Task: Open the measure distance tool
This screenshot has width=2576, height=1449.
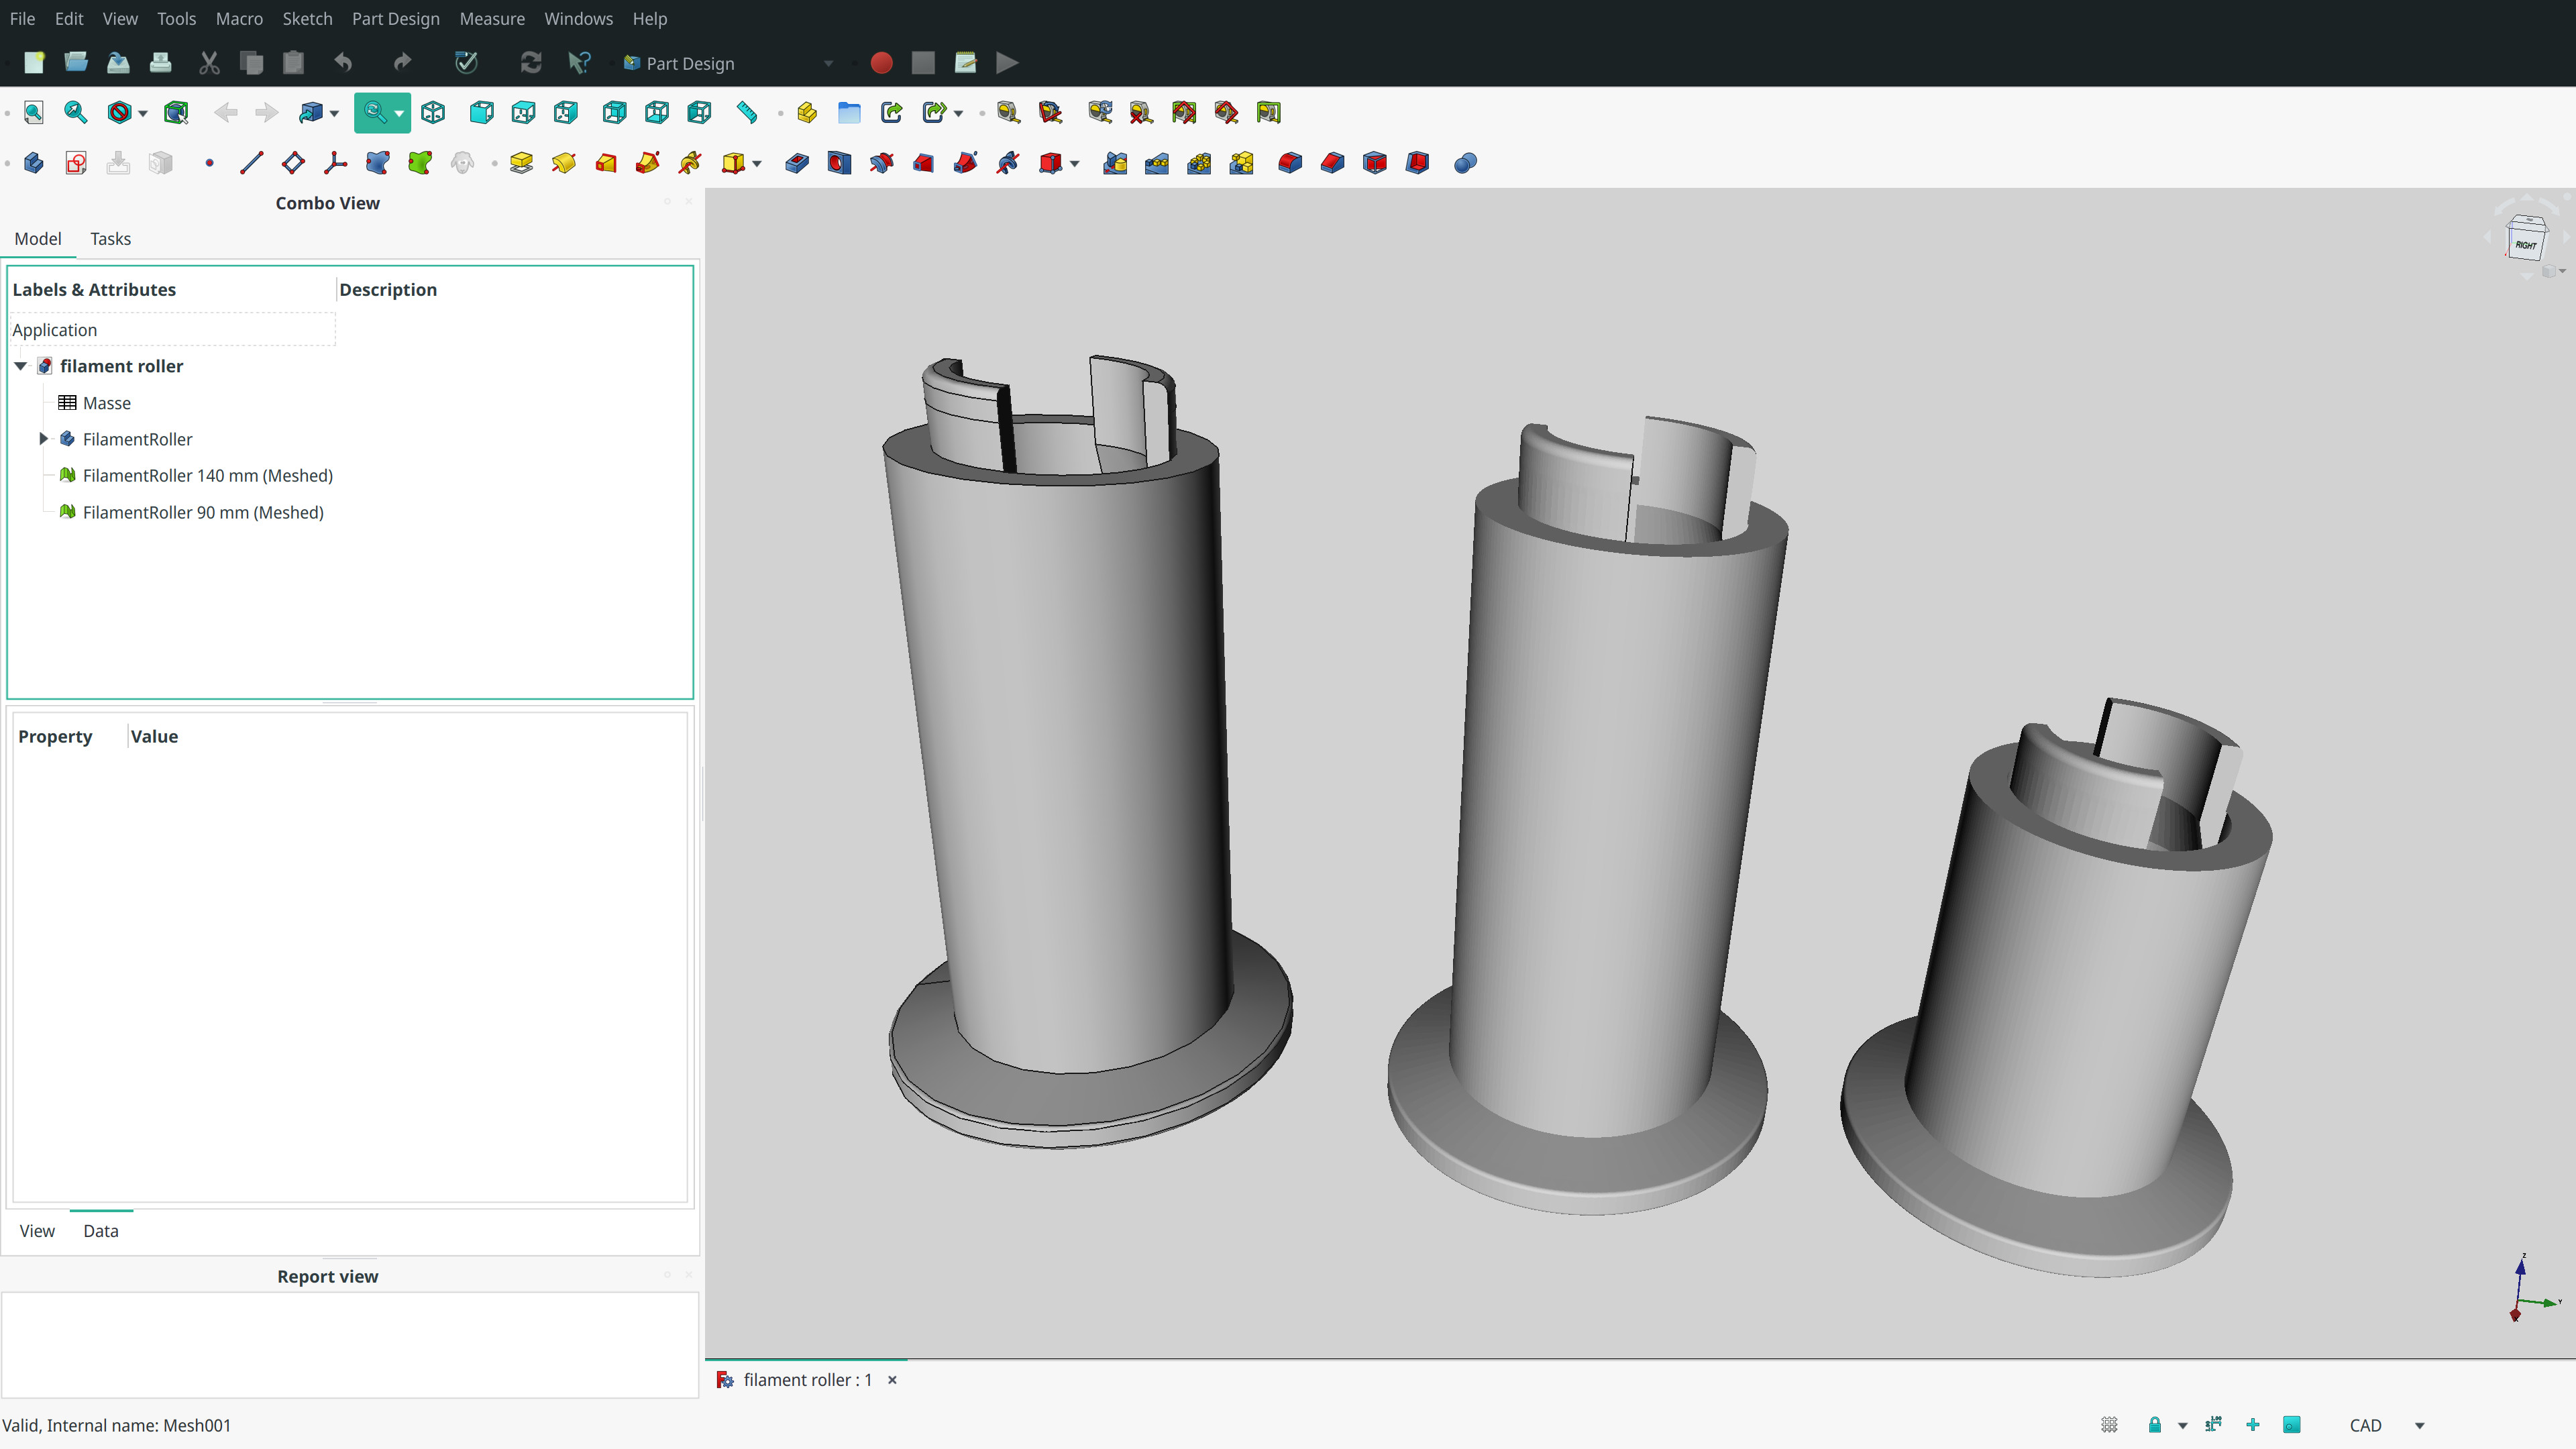Action: (746, 112)
